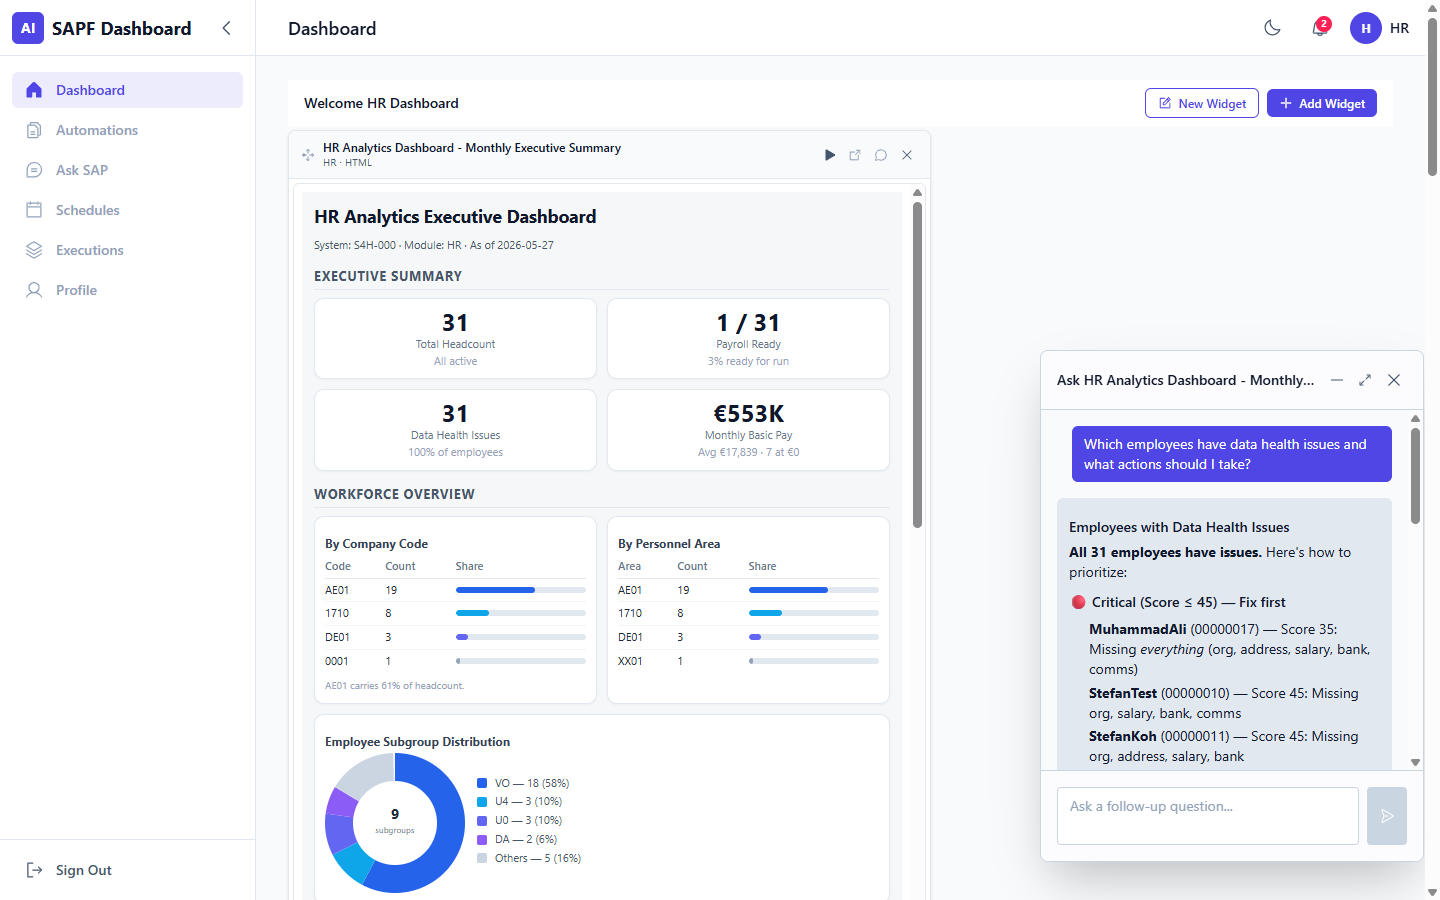Go to Ask SAP page
Screen dimensions: 1440x900
pyautogui.click(x=127, y=170)
